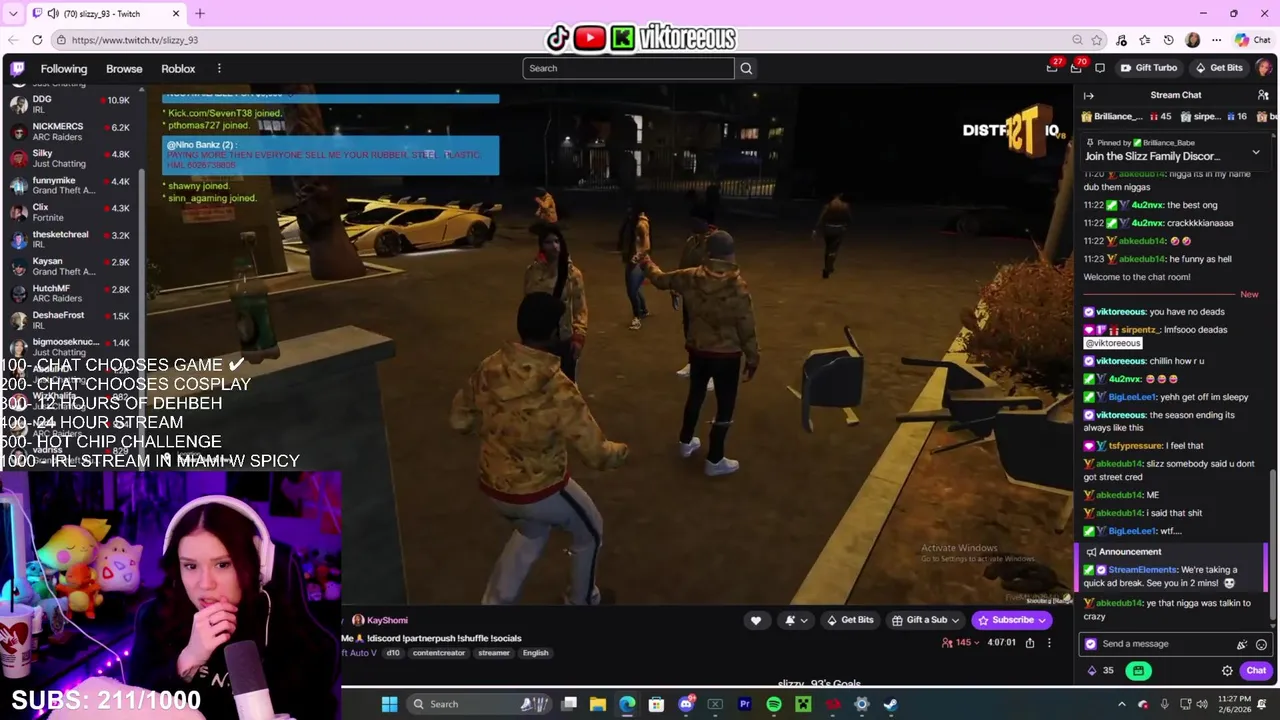Open stream more options three dots
The height and width of the screenshot is (720, 1280).
point(1049,643)
